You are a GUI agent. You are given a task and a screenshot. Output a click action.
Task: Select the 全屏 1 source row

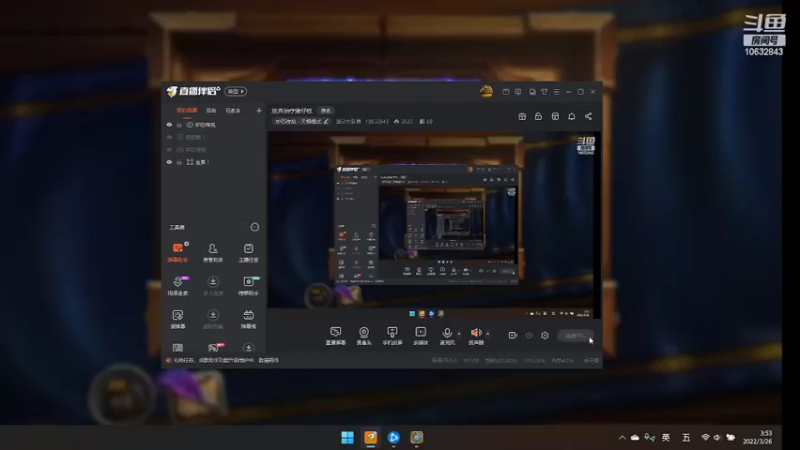click(213, 162)
